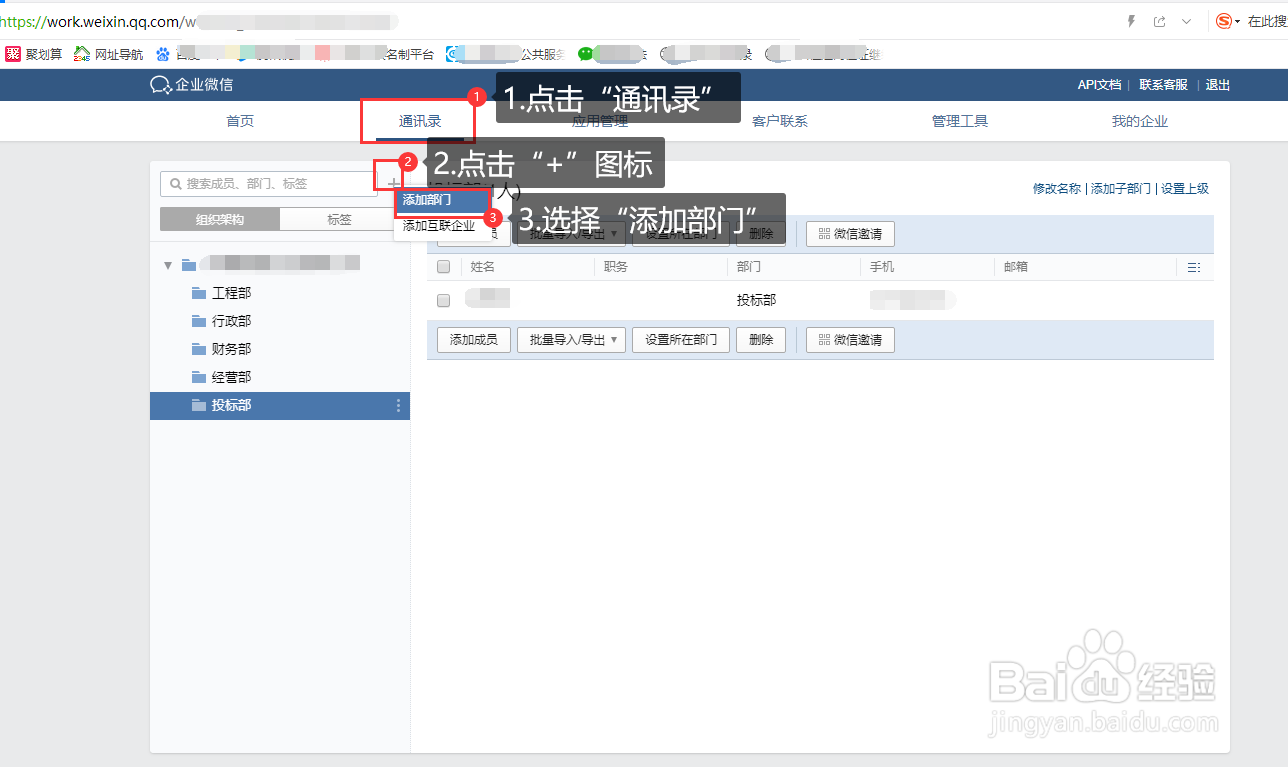Click the 邮箱 column header
This screenshot has width=1288, height=767.
click(1015, 267)
